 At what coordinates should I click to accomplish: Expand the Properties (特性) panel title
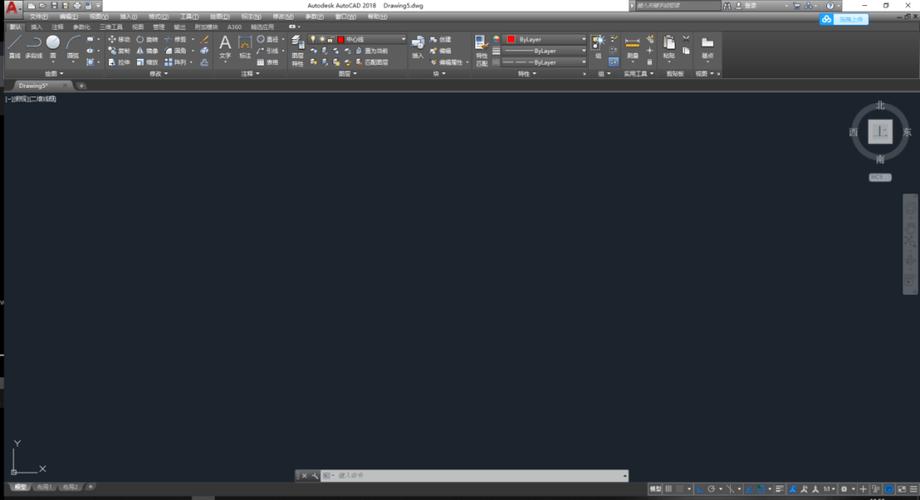[526, 74]
